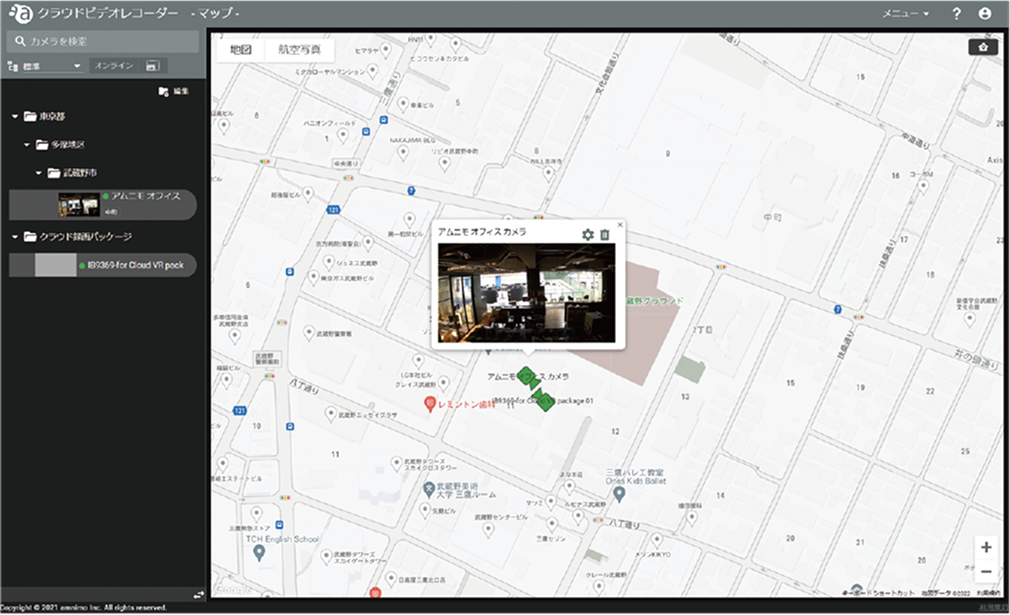1010x615 pixels.
Task: Open Google logo link on map
Action: click(x=233, y=589)
